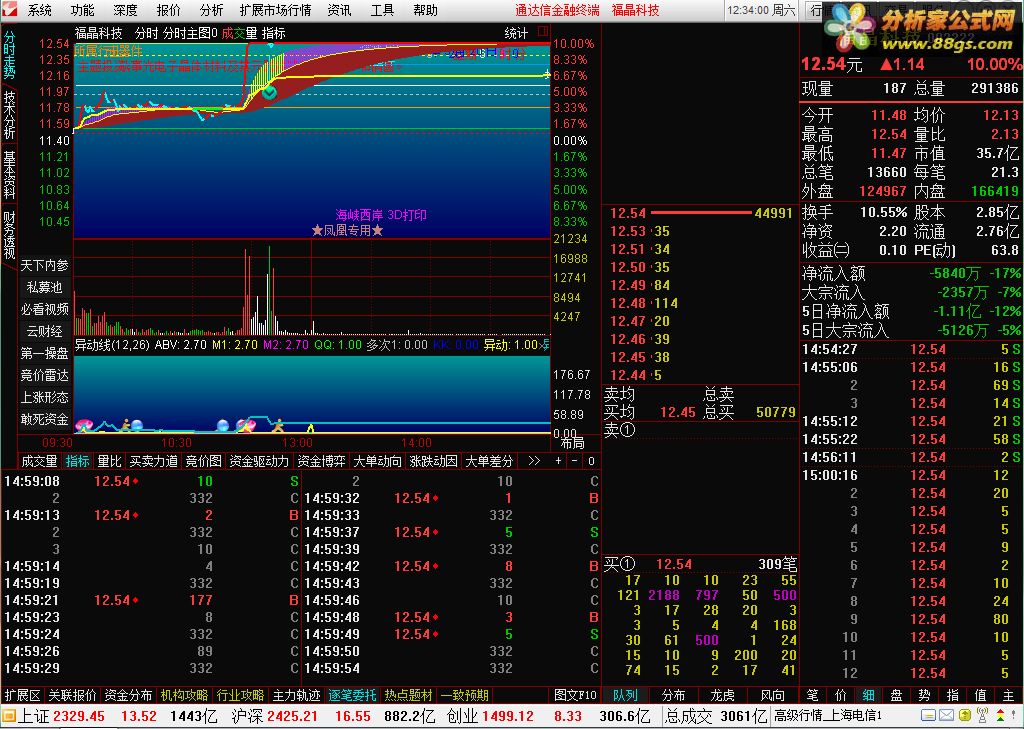Click the small square icon next to 统计
The width and height of the screenshot is (1024, 729).
click(543, 31)
